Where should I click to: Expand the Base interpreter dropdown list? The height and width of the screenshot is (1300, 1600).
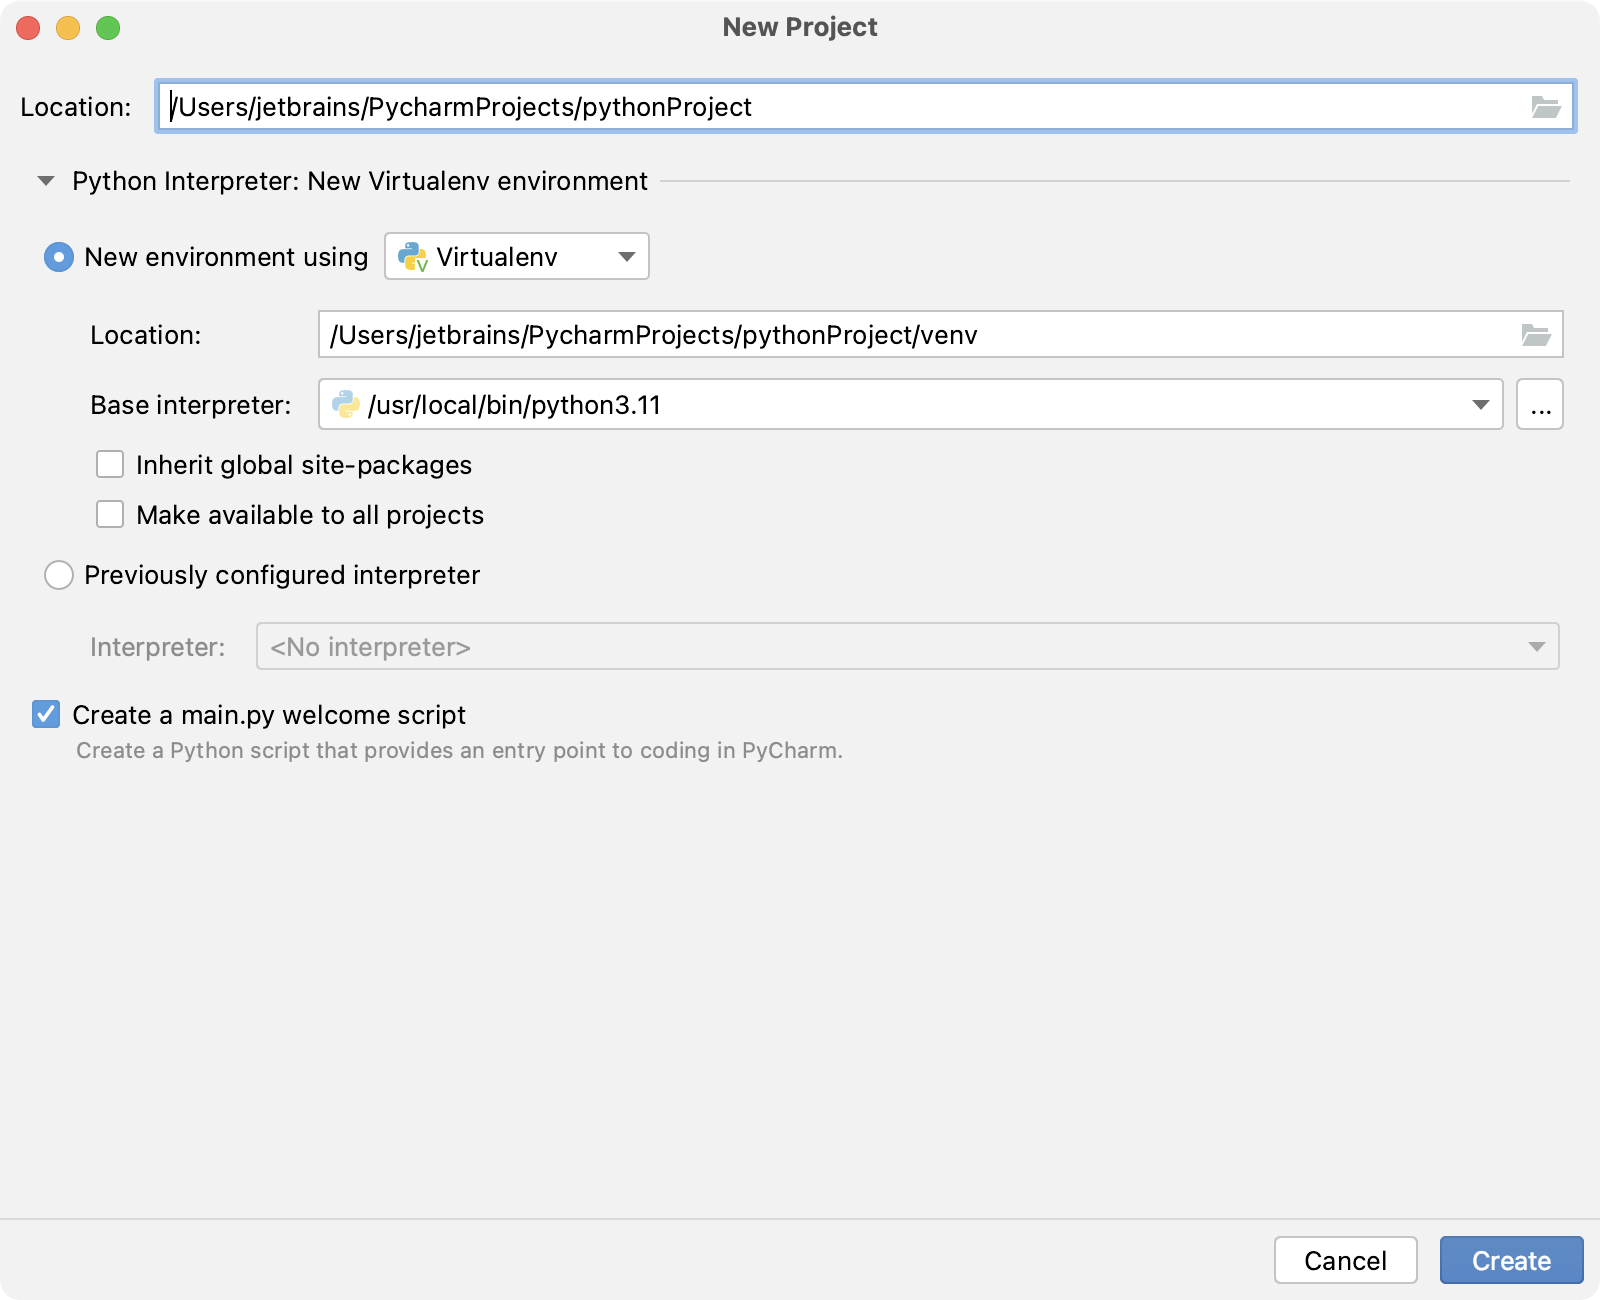point(1480,404)
